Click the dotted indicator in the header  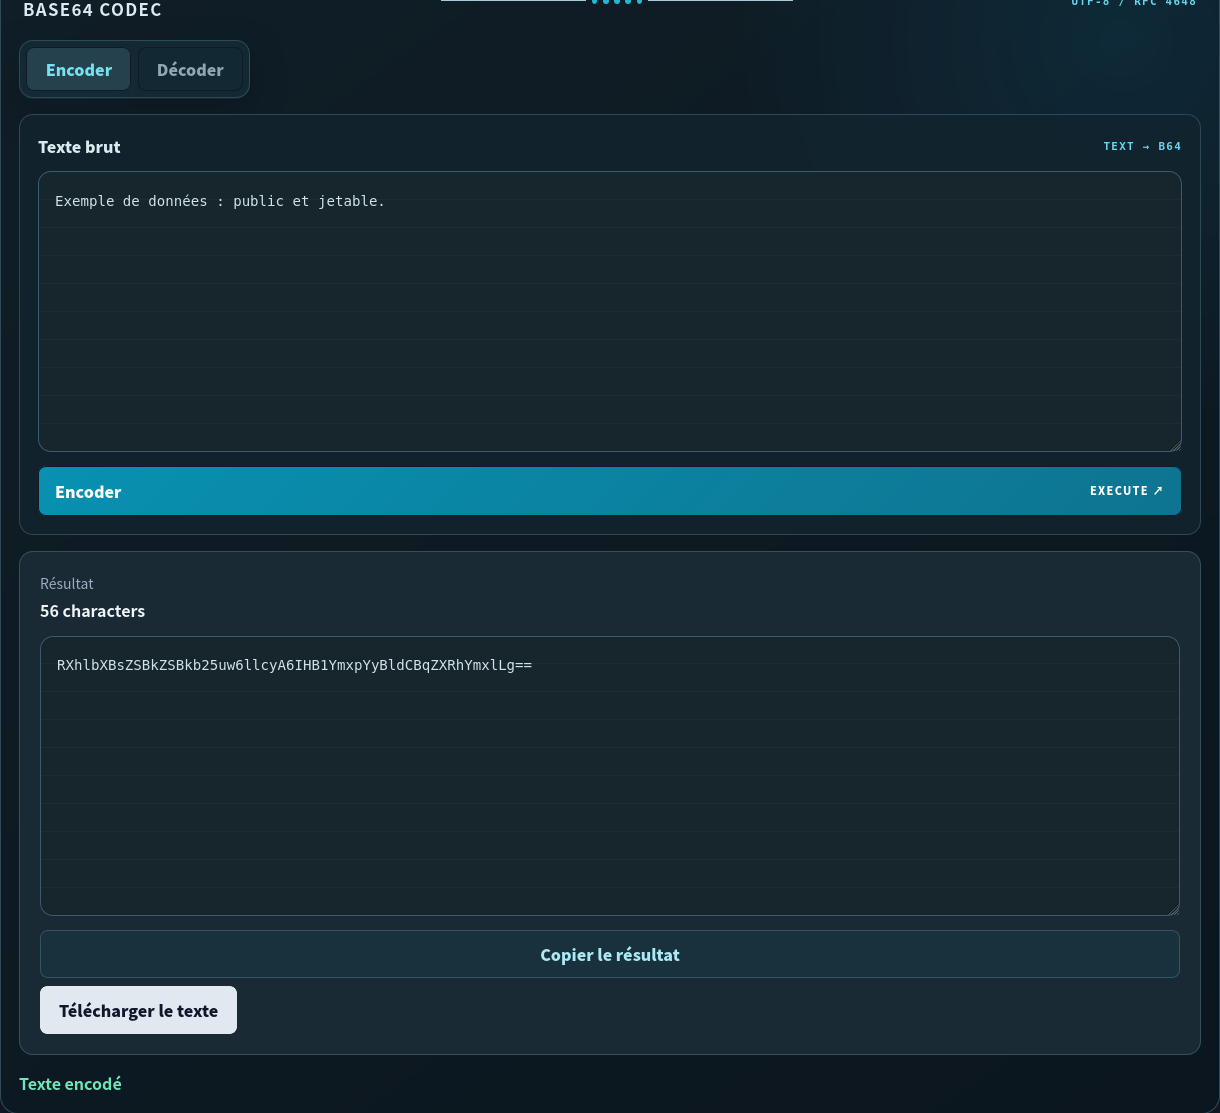coord(617,2)
